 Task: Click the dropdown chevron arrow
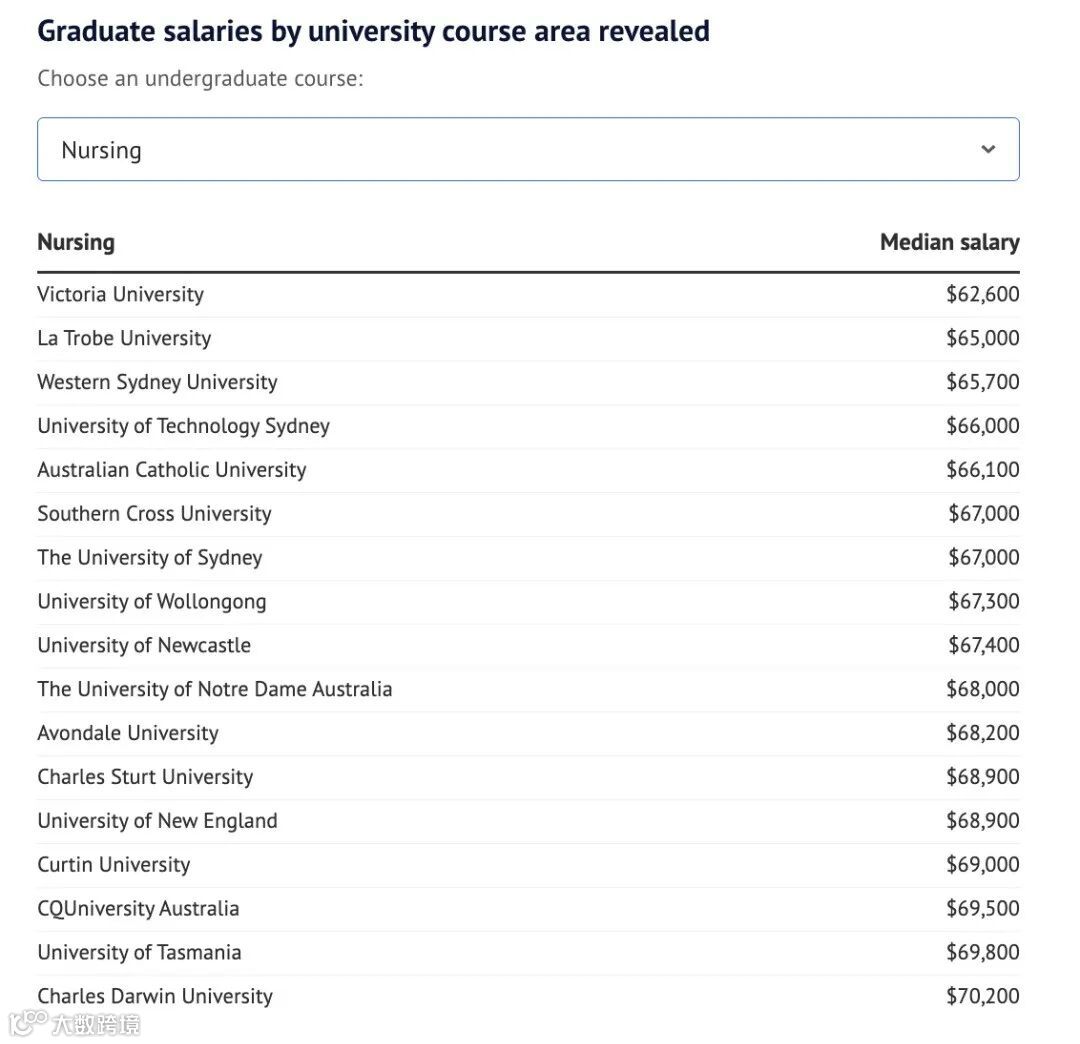pos(988,150)
